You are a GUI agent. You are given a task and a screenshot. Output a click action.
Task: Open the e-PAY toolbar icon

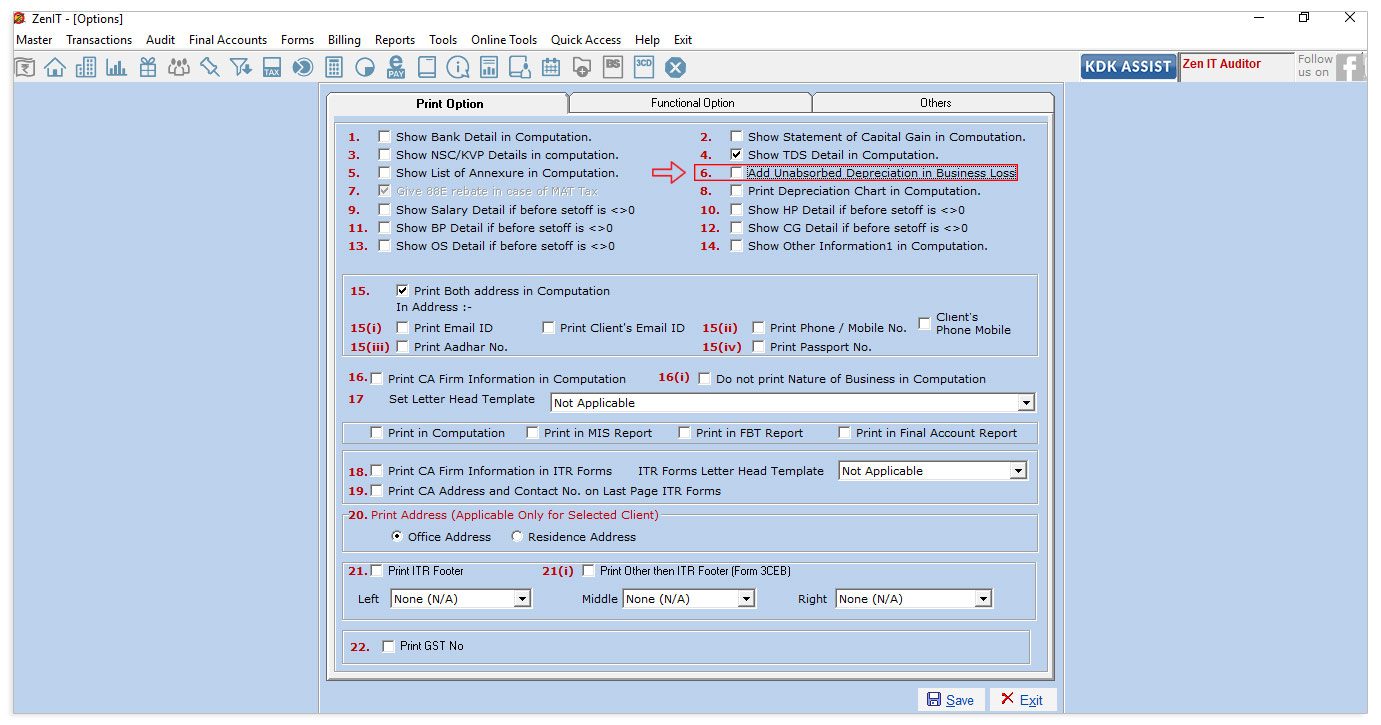click(x=396, y=67)
